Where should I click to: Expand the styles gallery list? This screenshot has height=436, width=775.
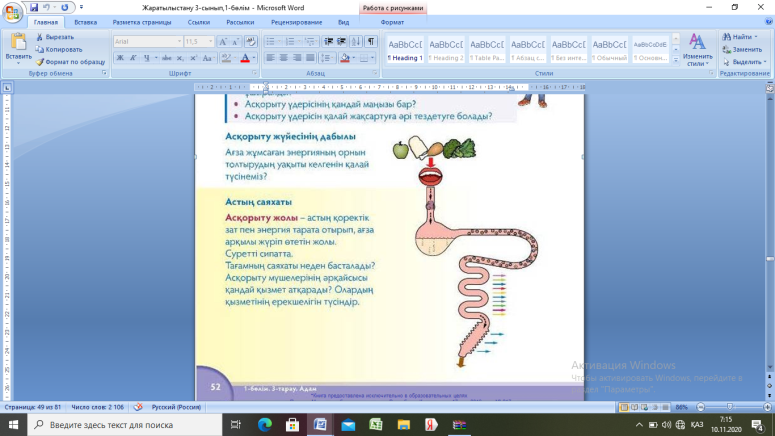click(x=675, y=60)
